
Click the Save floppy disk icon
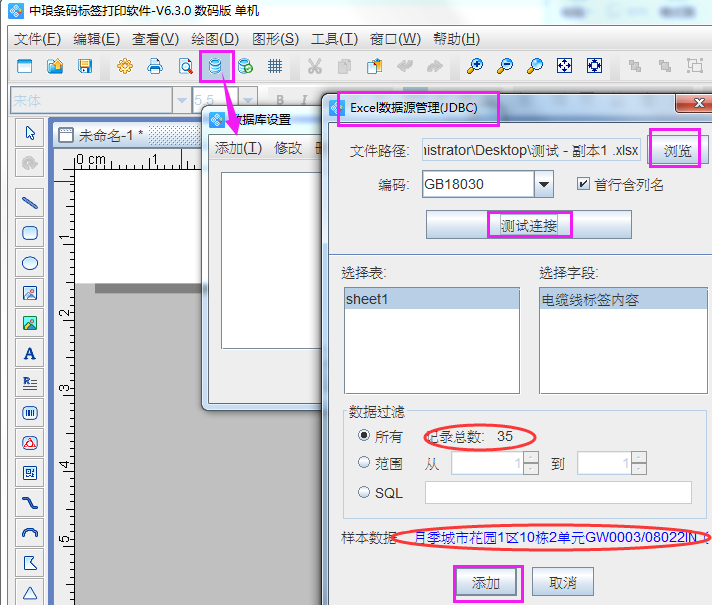[85, 66]
